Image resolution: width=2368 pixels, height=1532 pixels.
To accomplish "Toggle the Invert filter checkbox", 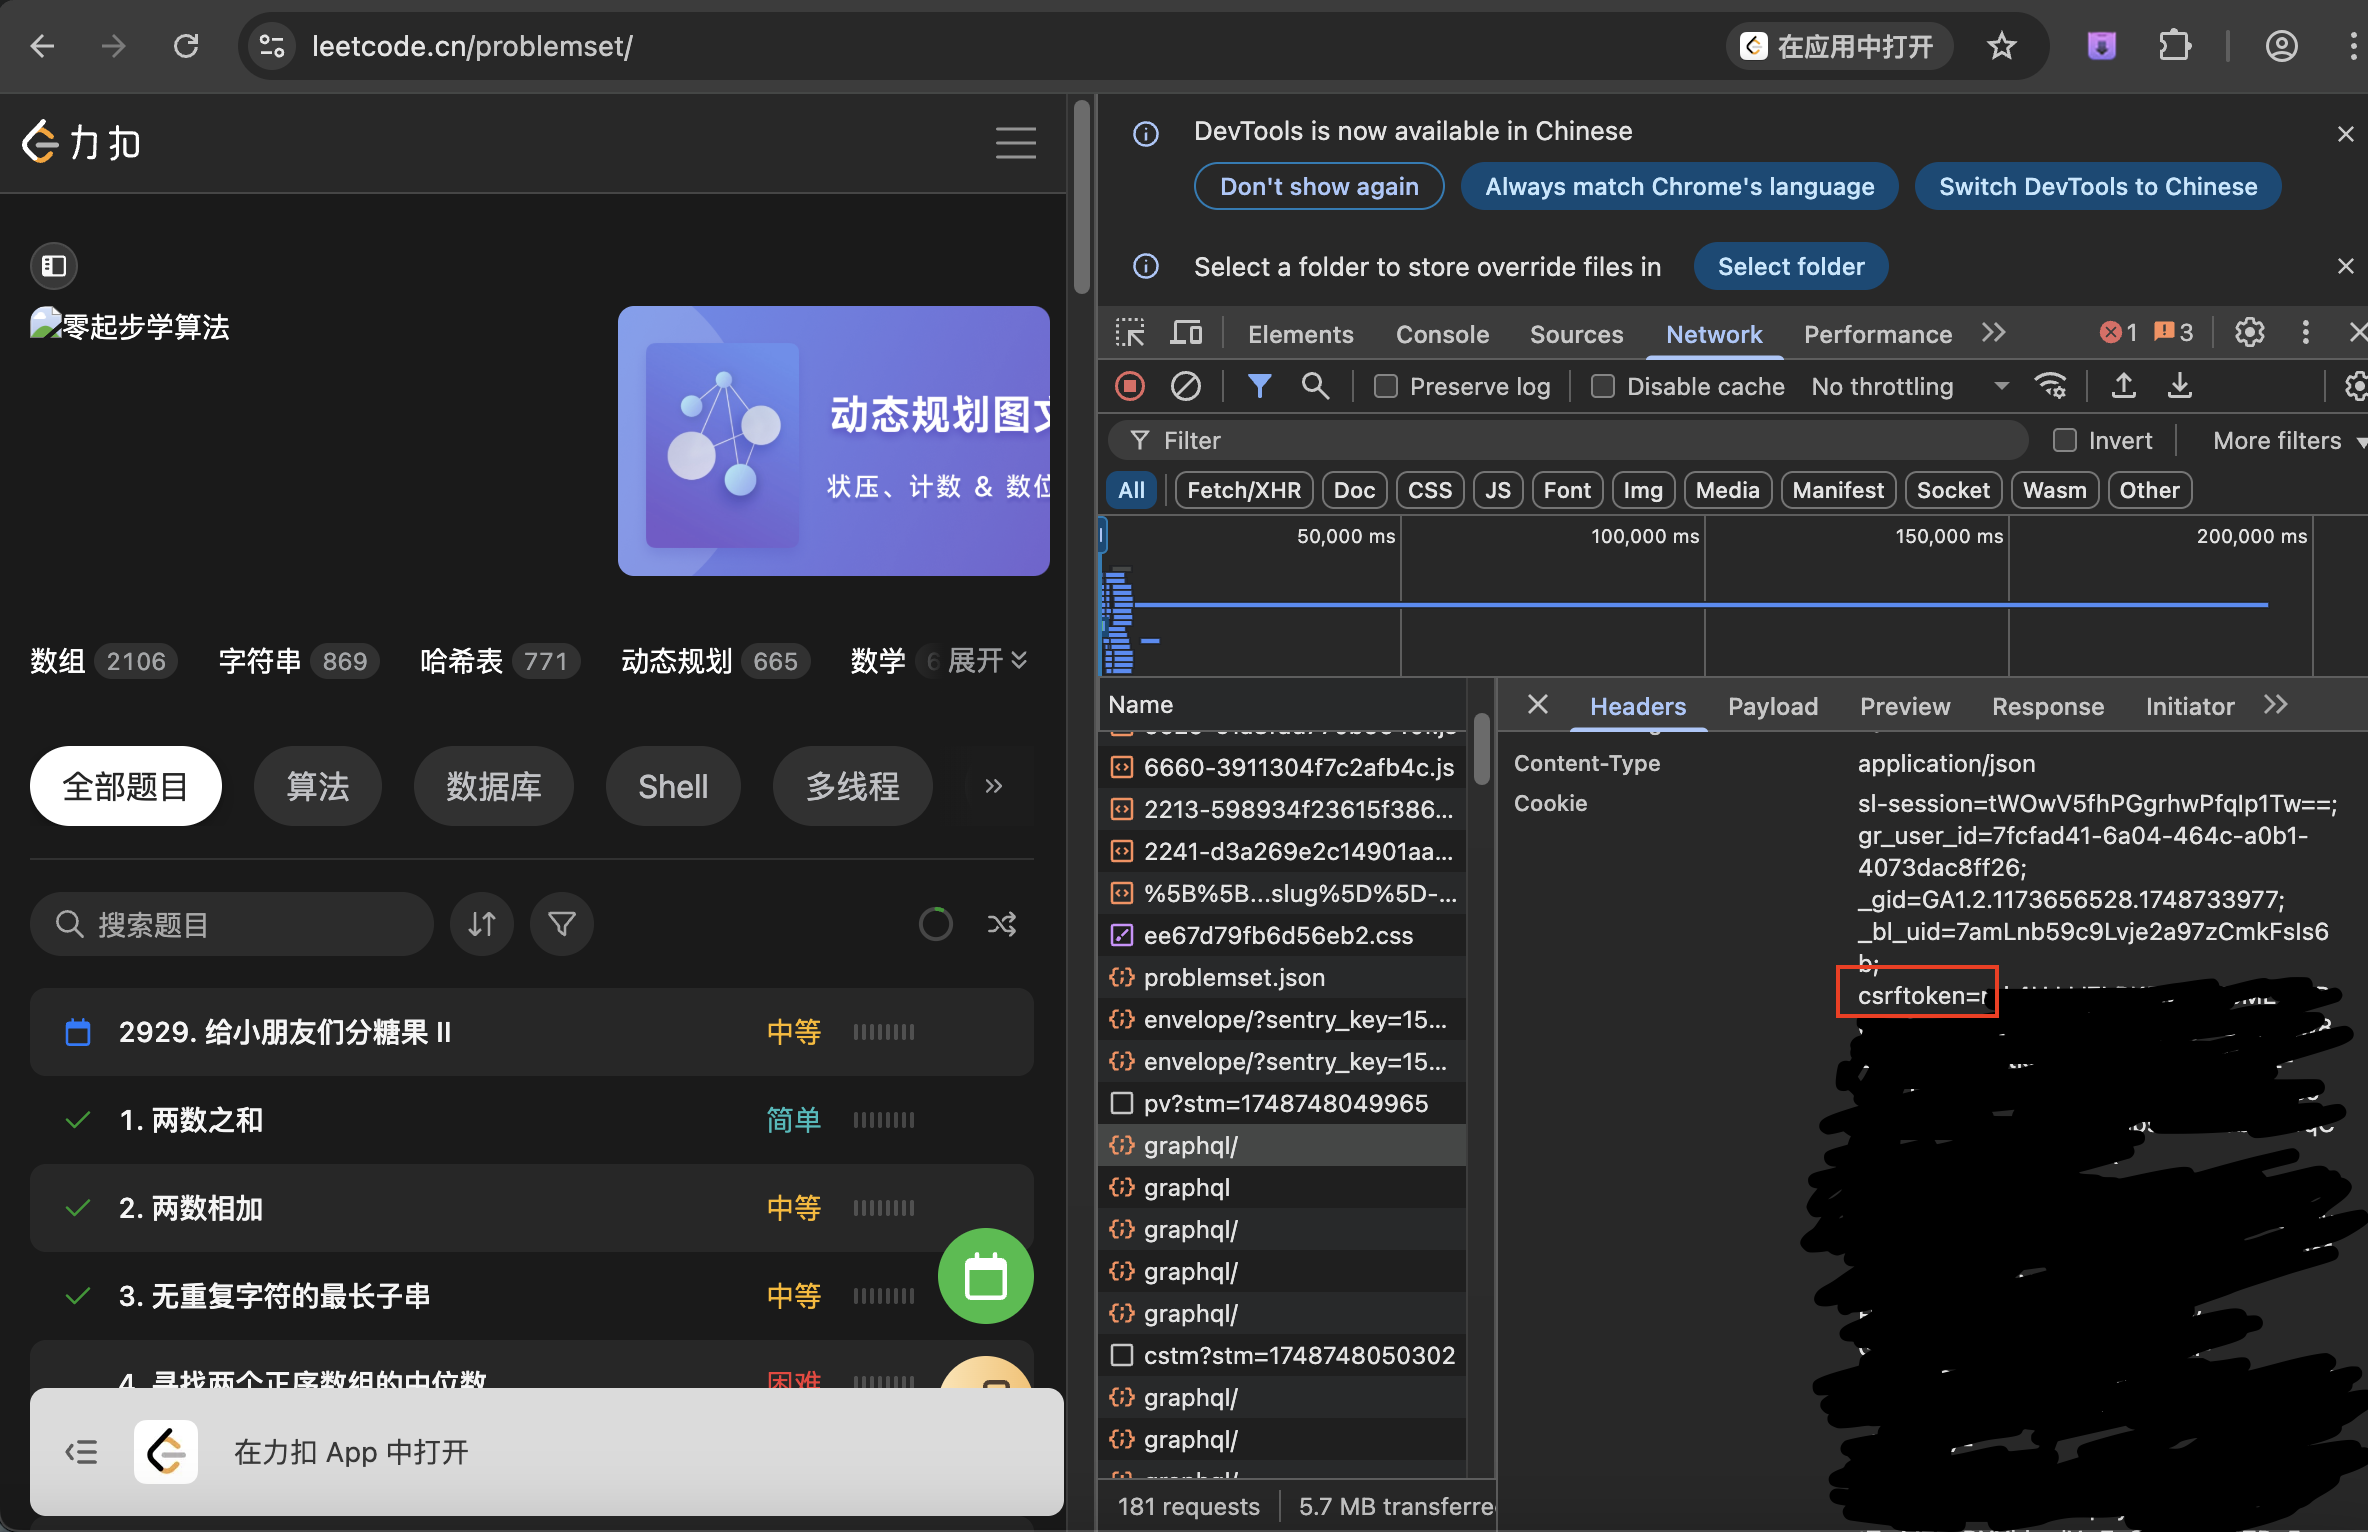I will (x=2066, y=439).
